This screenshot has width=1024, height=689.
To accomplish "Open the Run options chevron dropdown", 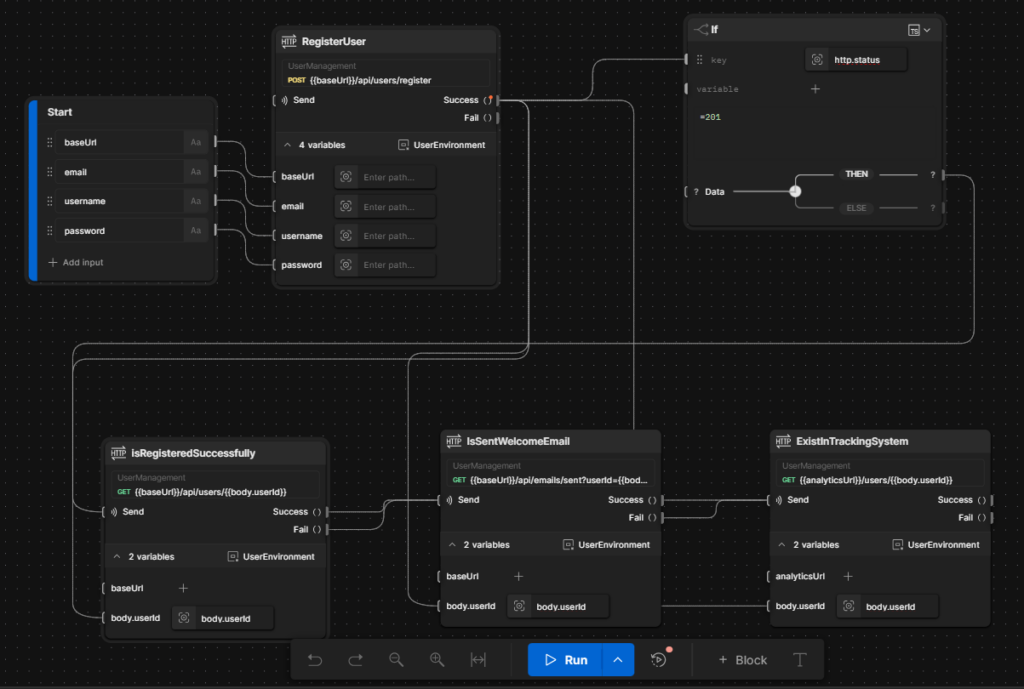I will pos(618,660).
